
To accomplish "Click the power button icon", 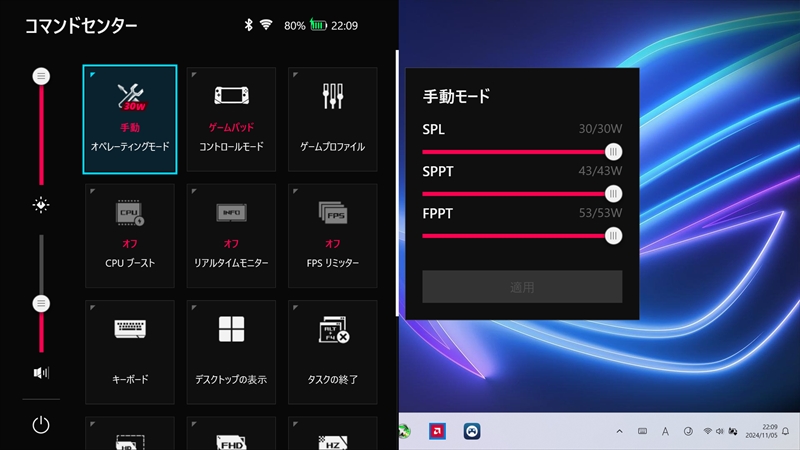I will [41, 425].
